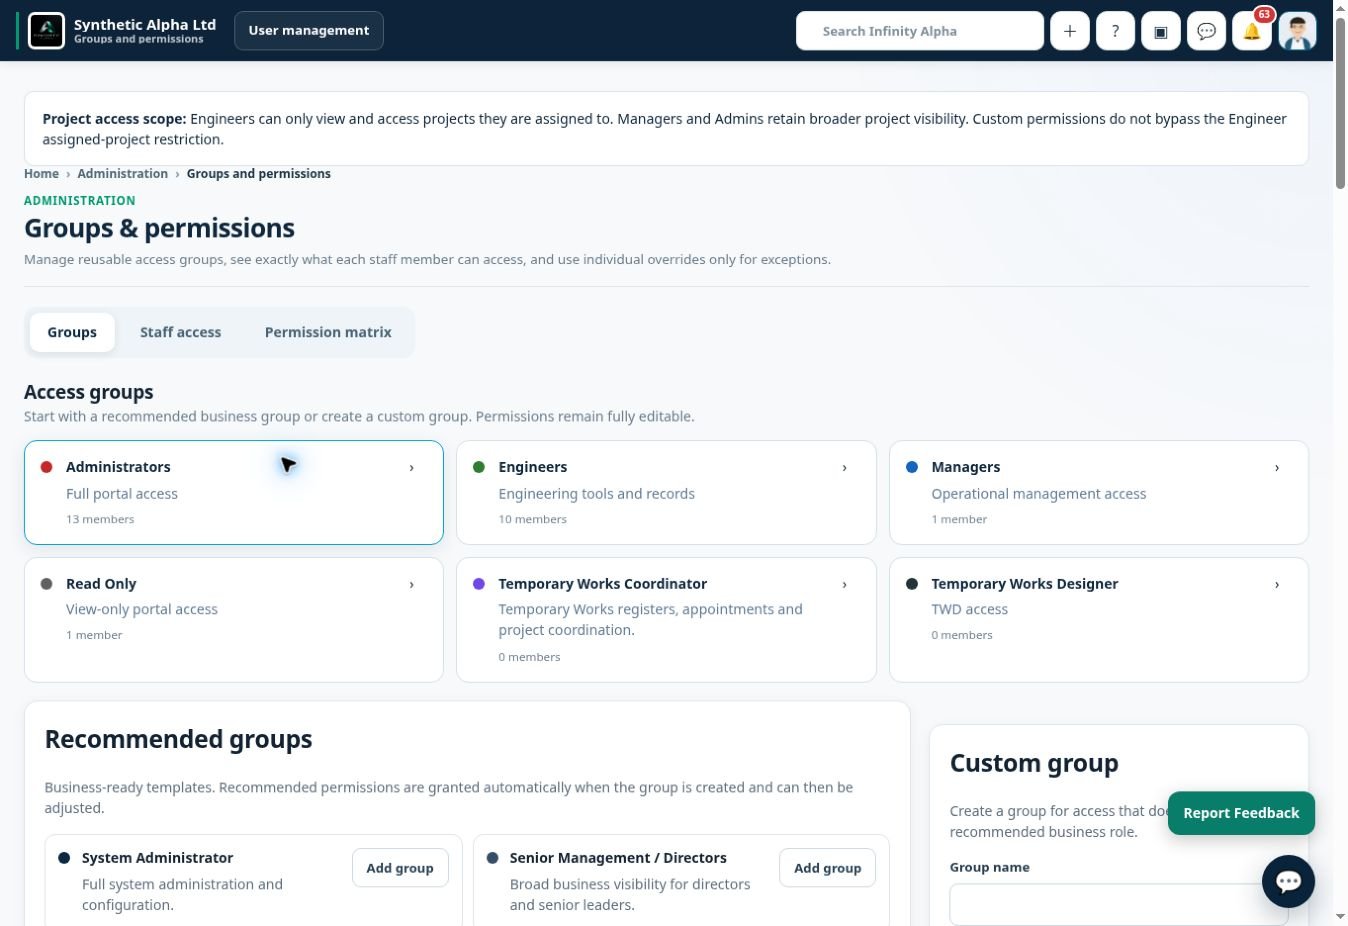Click the plus create icon
Screen dimensions: 1348x926
click(x=1069, y=31)
